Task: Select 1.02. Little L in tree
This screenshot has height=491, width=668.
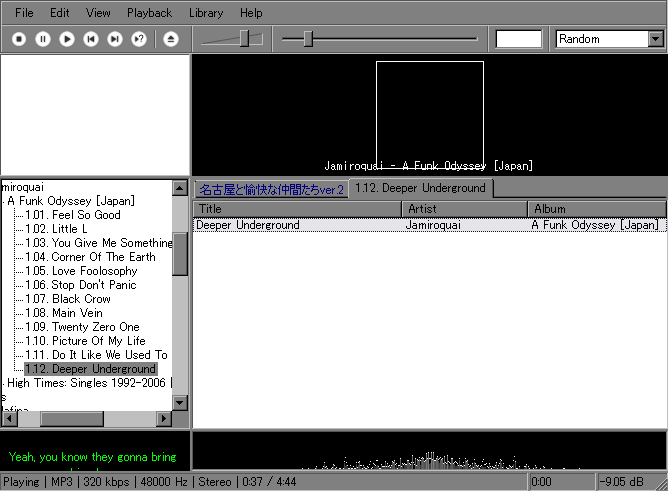Action: 56,229
